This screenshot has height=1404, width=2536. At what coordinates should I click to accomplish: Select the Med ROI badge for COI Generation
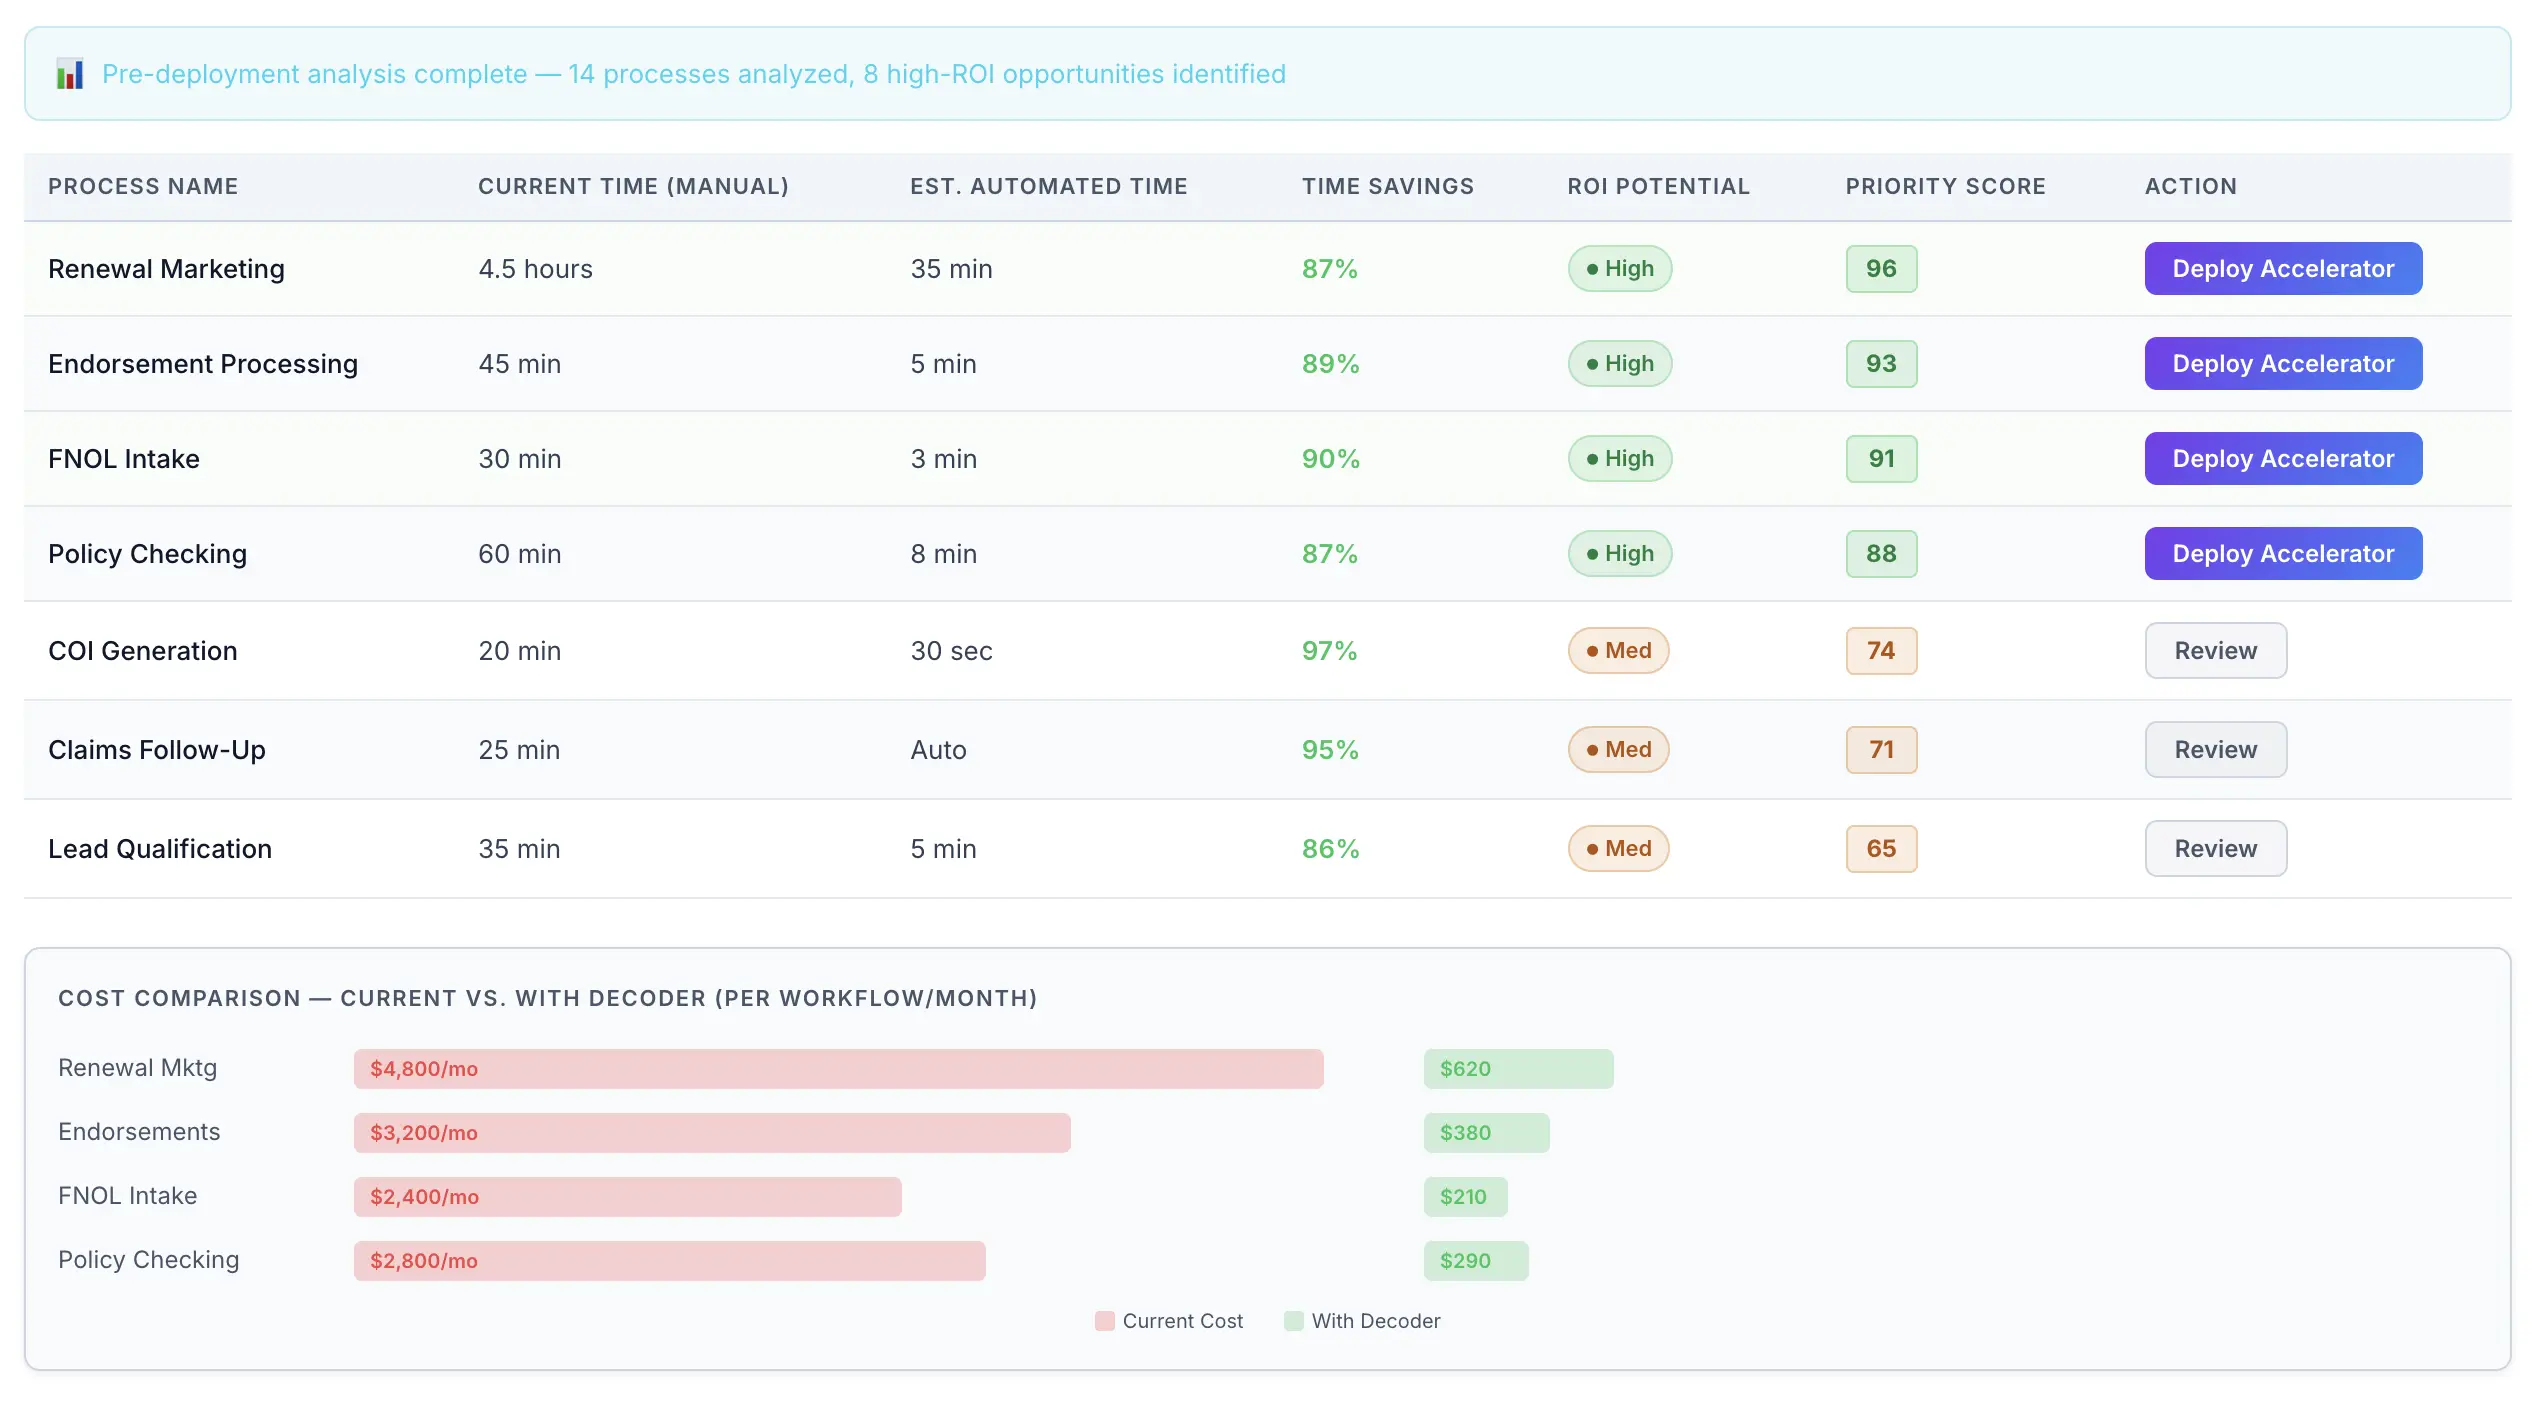coord(1617,651)
